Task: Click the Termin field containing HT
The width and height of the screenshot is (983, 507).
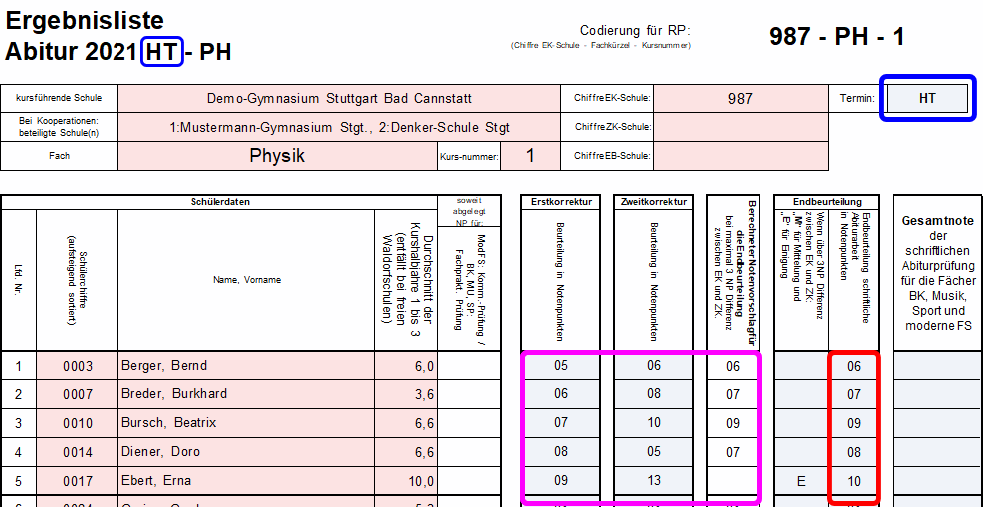Action: point(927,98)
